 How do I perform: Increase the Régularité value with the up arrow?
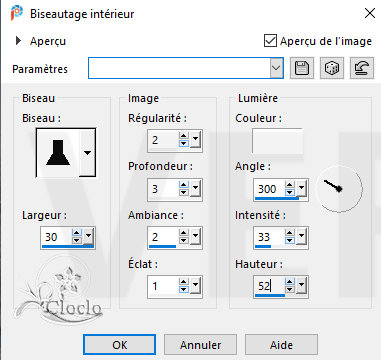click(x=183, y=136)
